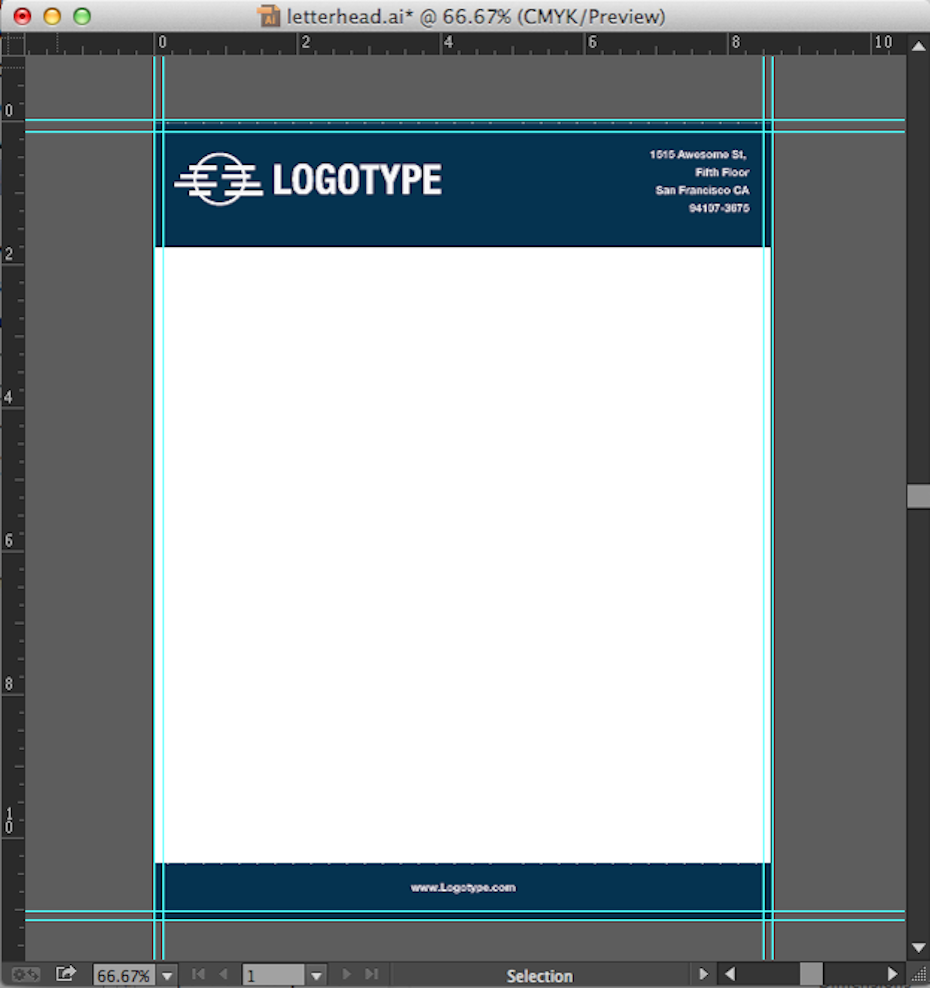930x988 pixels.
Task: Click the horizontal scrollbar right arrow
Action: pyautogui.click(x=892, y=975)
